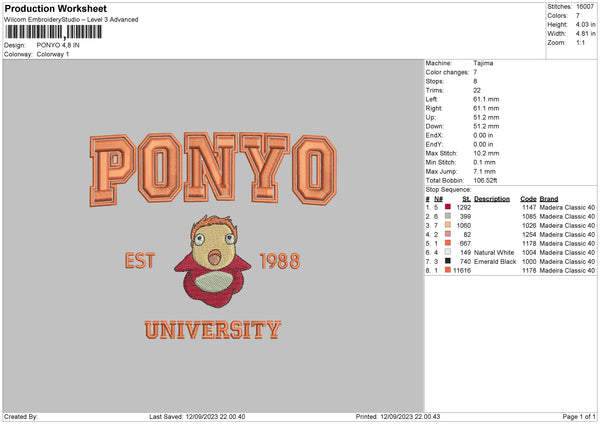600x424 pixels.
Task: Click the Code column header
Action: [x=529, y=198]
